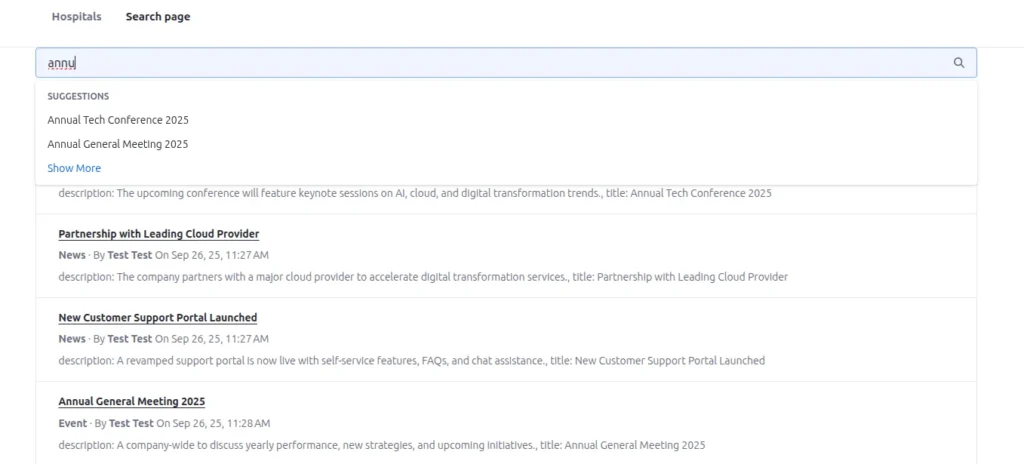Open the Hospitals tab
1024x464 pixels.
pyautogui.click(x=76, y=17)
